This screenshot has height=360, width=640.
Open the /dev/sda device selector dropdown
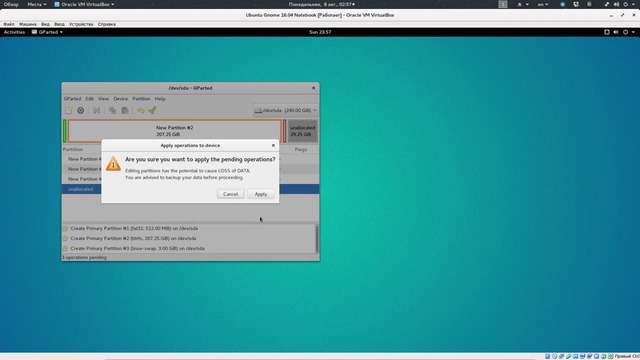(285, 110)
